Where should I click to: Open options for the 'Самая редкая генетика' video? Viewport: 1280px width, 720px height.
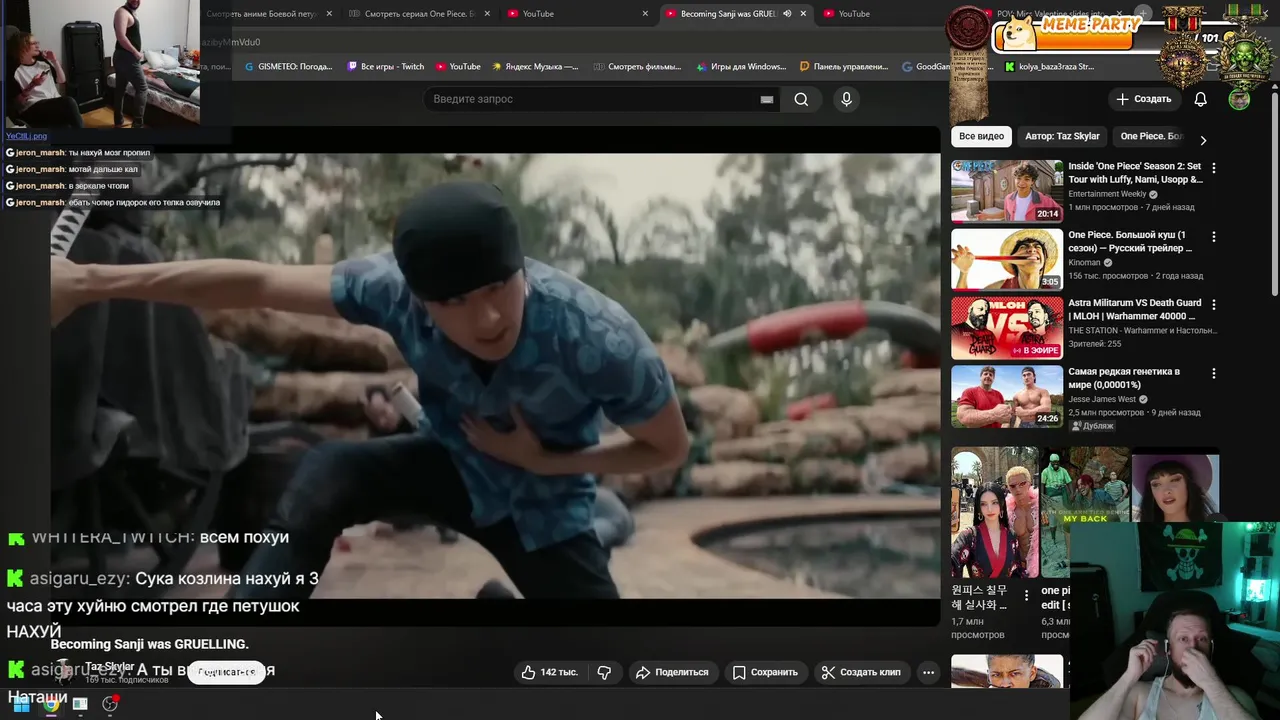(x=1213, y=373)
